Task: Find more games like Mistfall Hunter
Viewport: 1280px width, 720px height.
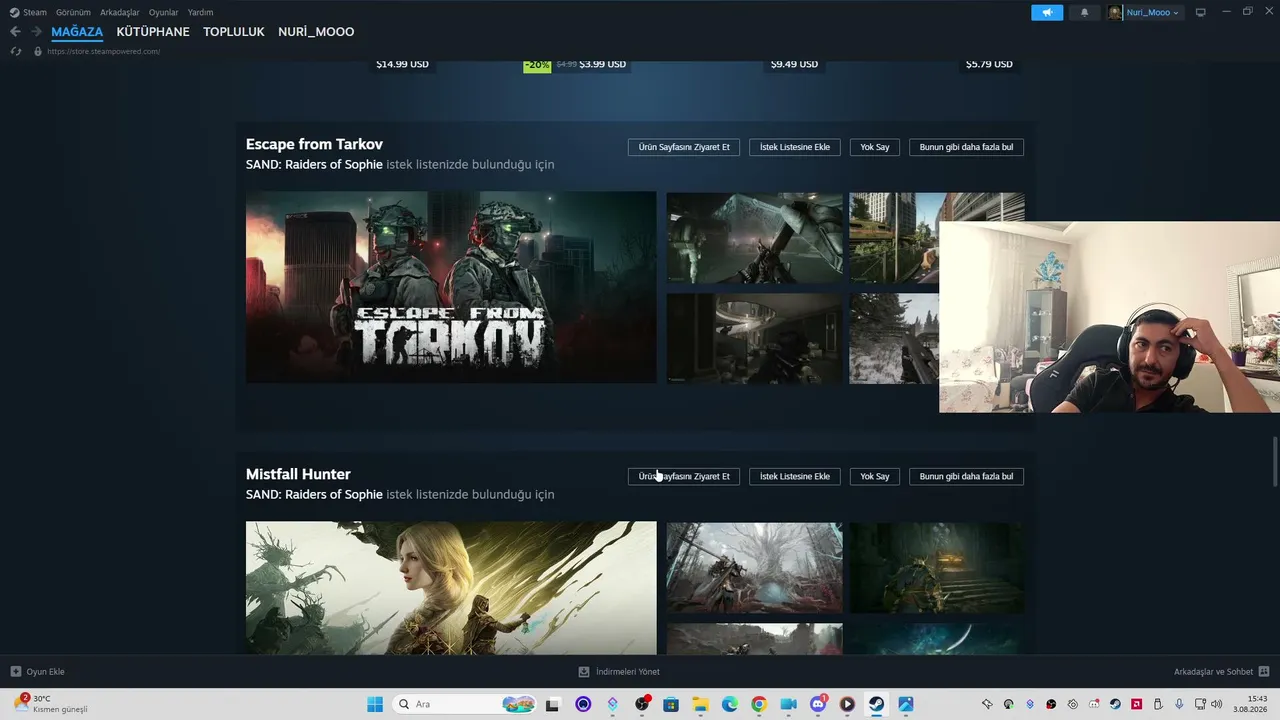Action: pyautogui.click(x=966, y=476)
